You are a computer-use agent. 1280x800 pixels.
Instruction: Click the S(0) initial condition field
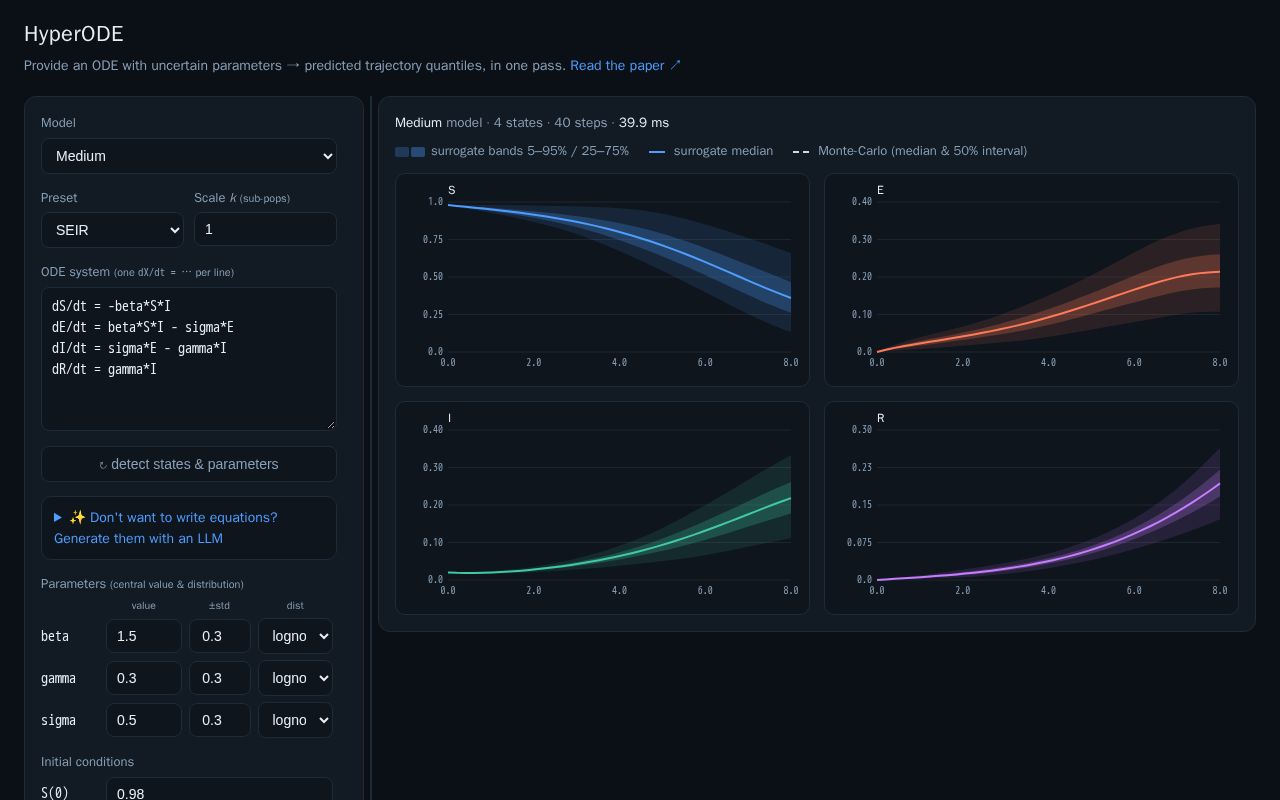point(219,789)
